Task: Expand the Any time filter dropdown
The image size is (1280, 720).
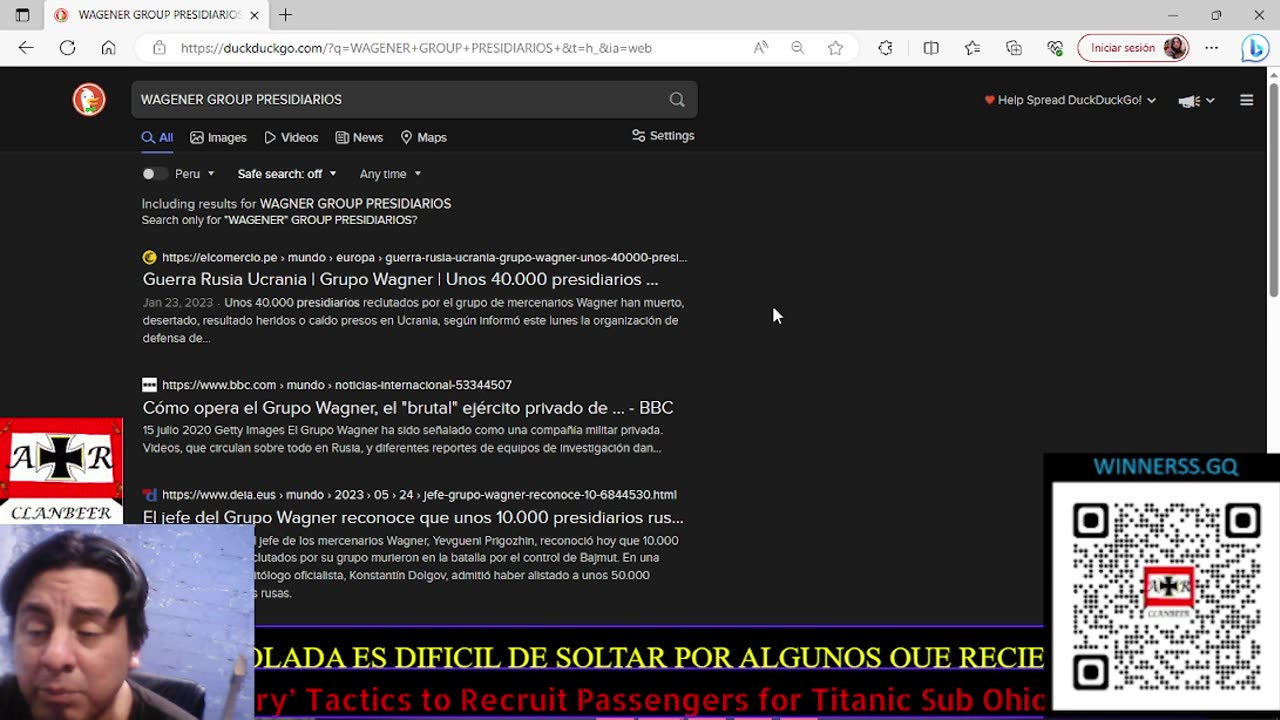Action: click(390, 174)
